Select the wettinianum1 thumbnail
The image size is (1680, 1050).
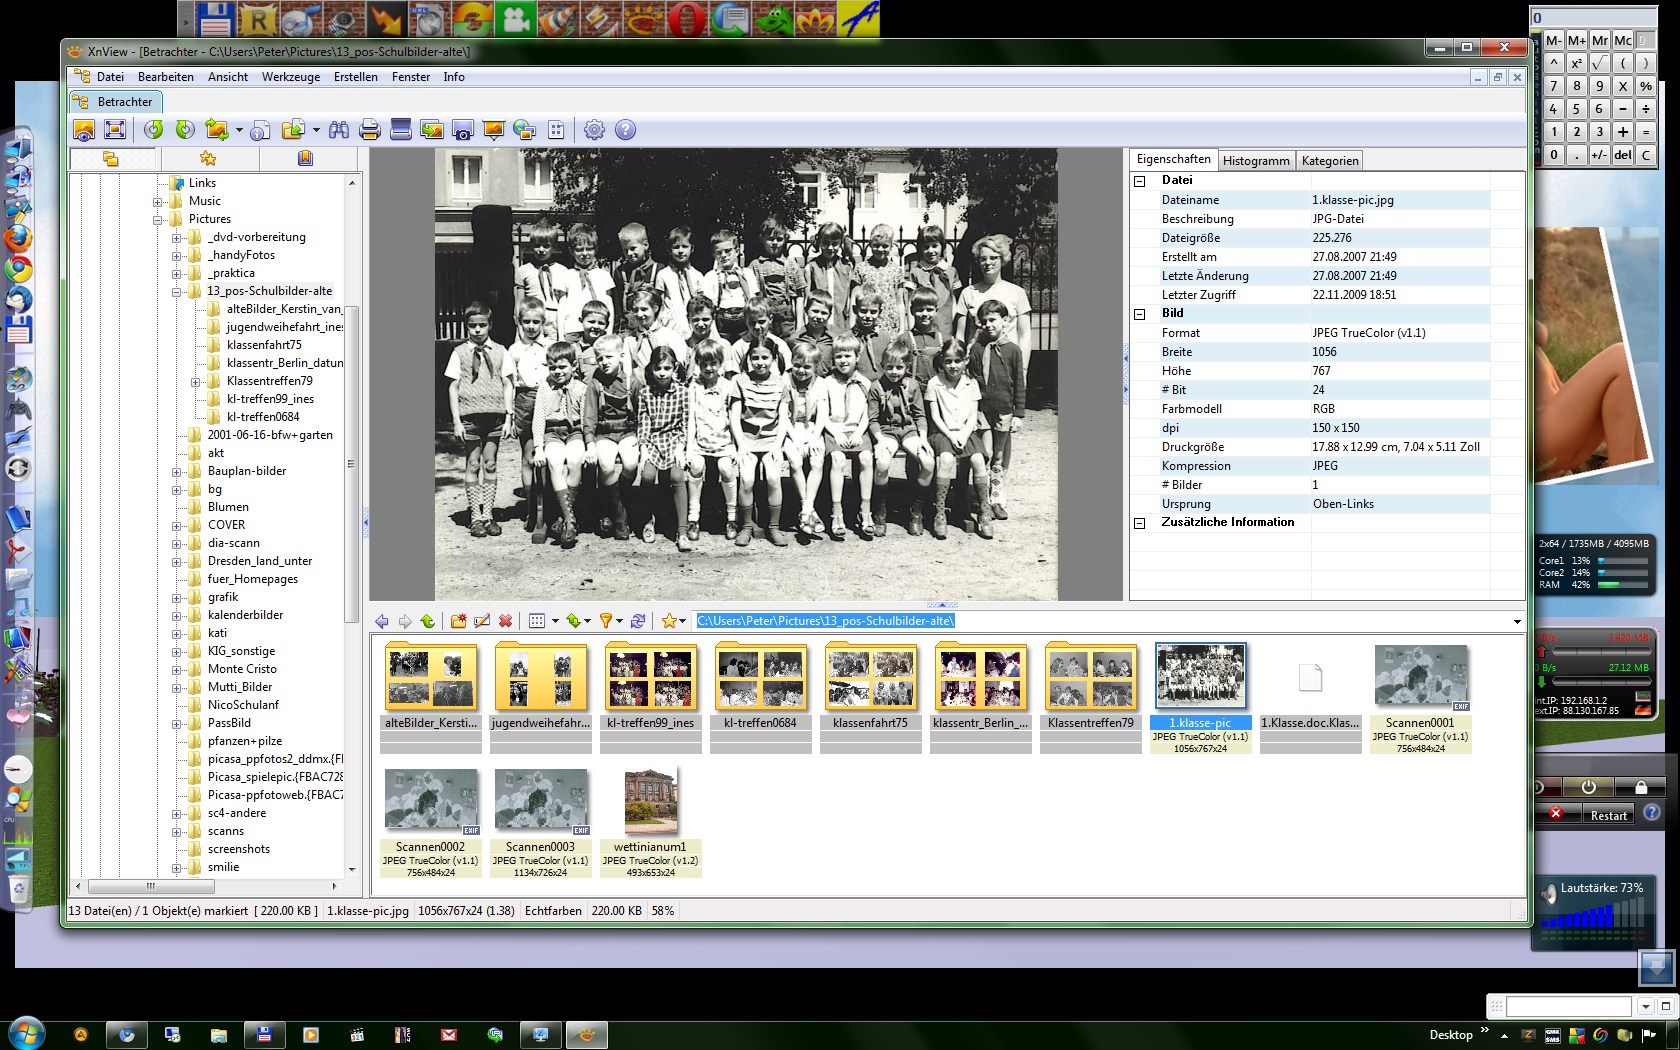pyautogui.click(x=650, y=803)
